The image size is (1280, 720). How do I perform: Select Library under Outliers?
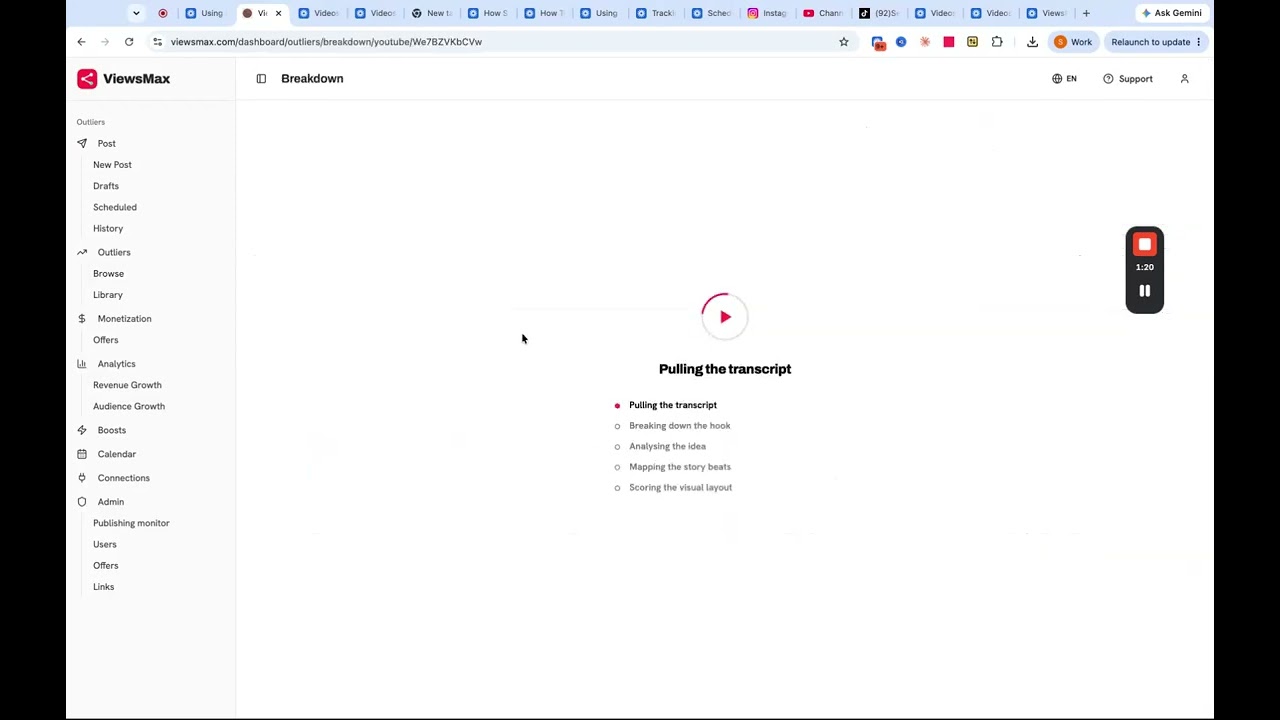coord(108,295)
